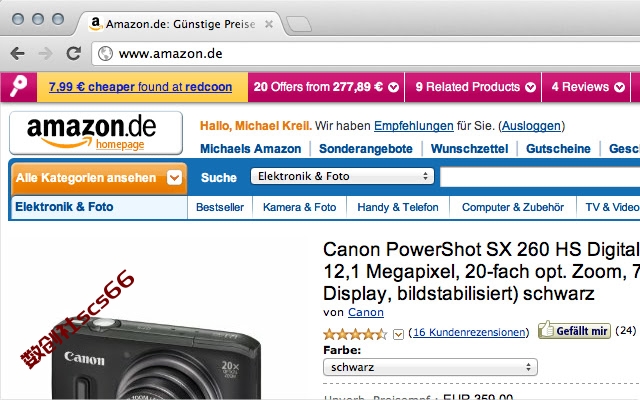This screenshot has width=640, height=400.
Task: Click the Canon PowerShot SX 260 HS title
Action: point(482,271)
